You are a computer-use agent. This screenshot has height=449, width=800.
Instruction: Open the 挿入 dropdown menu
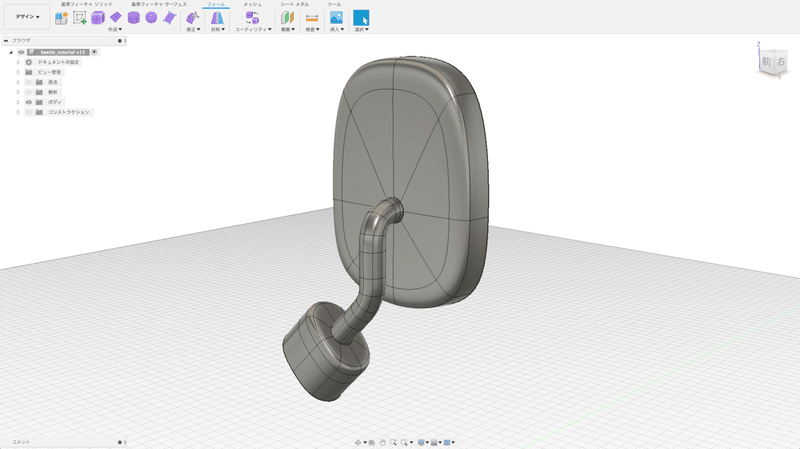337,30
